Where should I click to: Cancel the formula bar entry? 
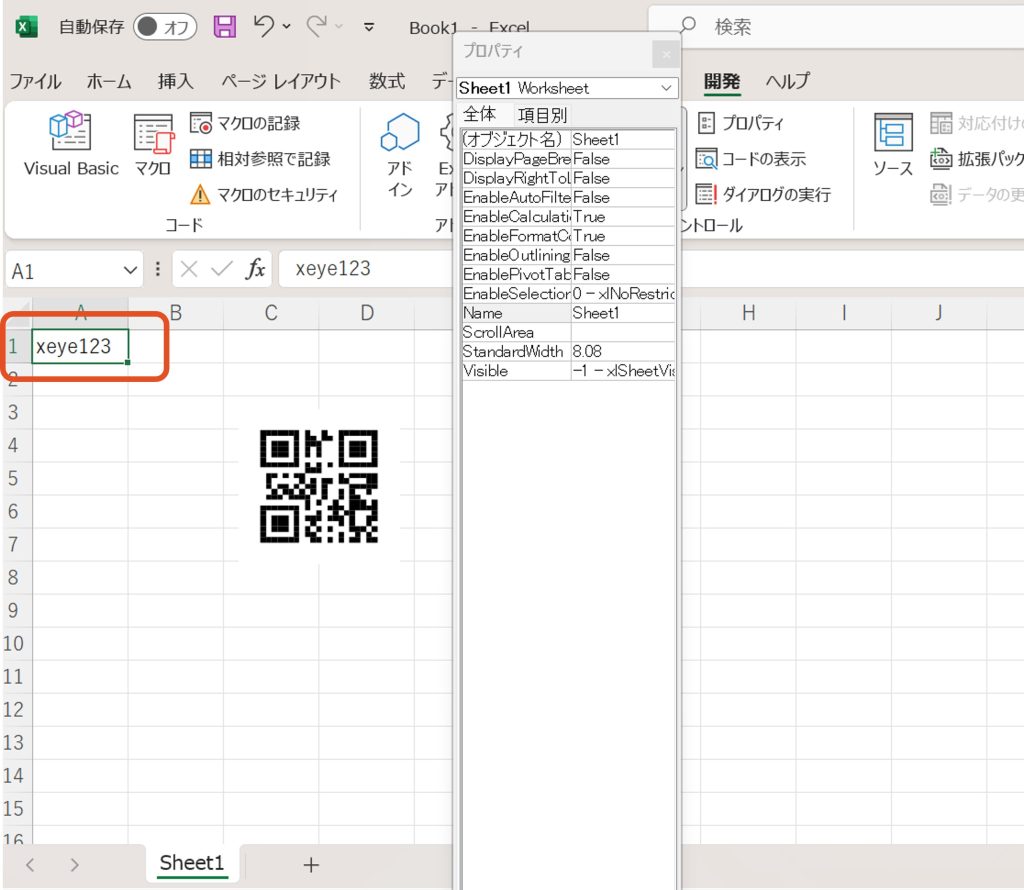(189, 269)
